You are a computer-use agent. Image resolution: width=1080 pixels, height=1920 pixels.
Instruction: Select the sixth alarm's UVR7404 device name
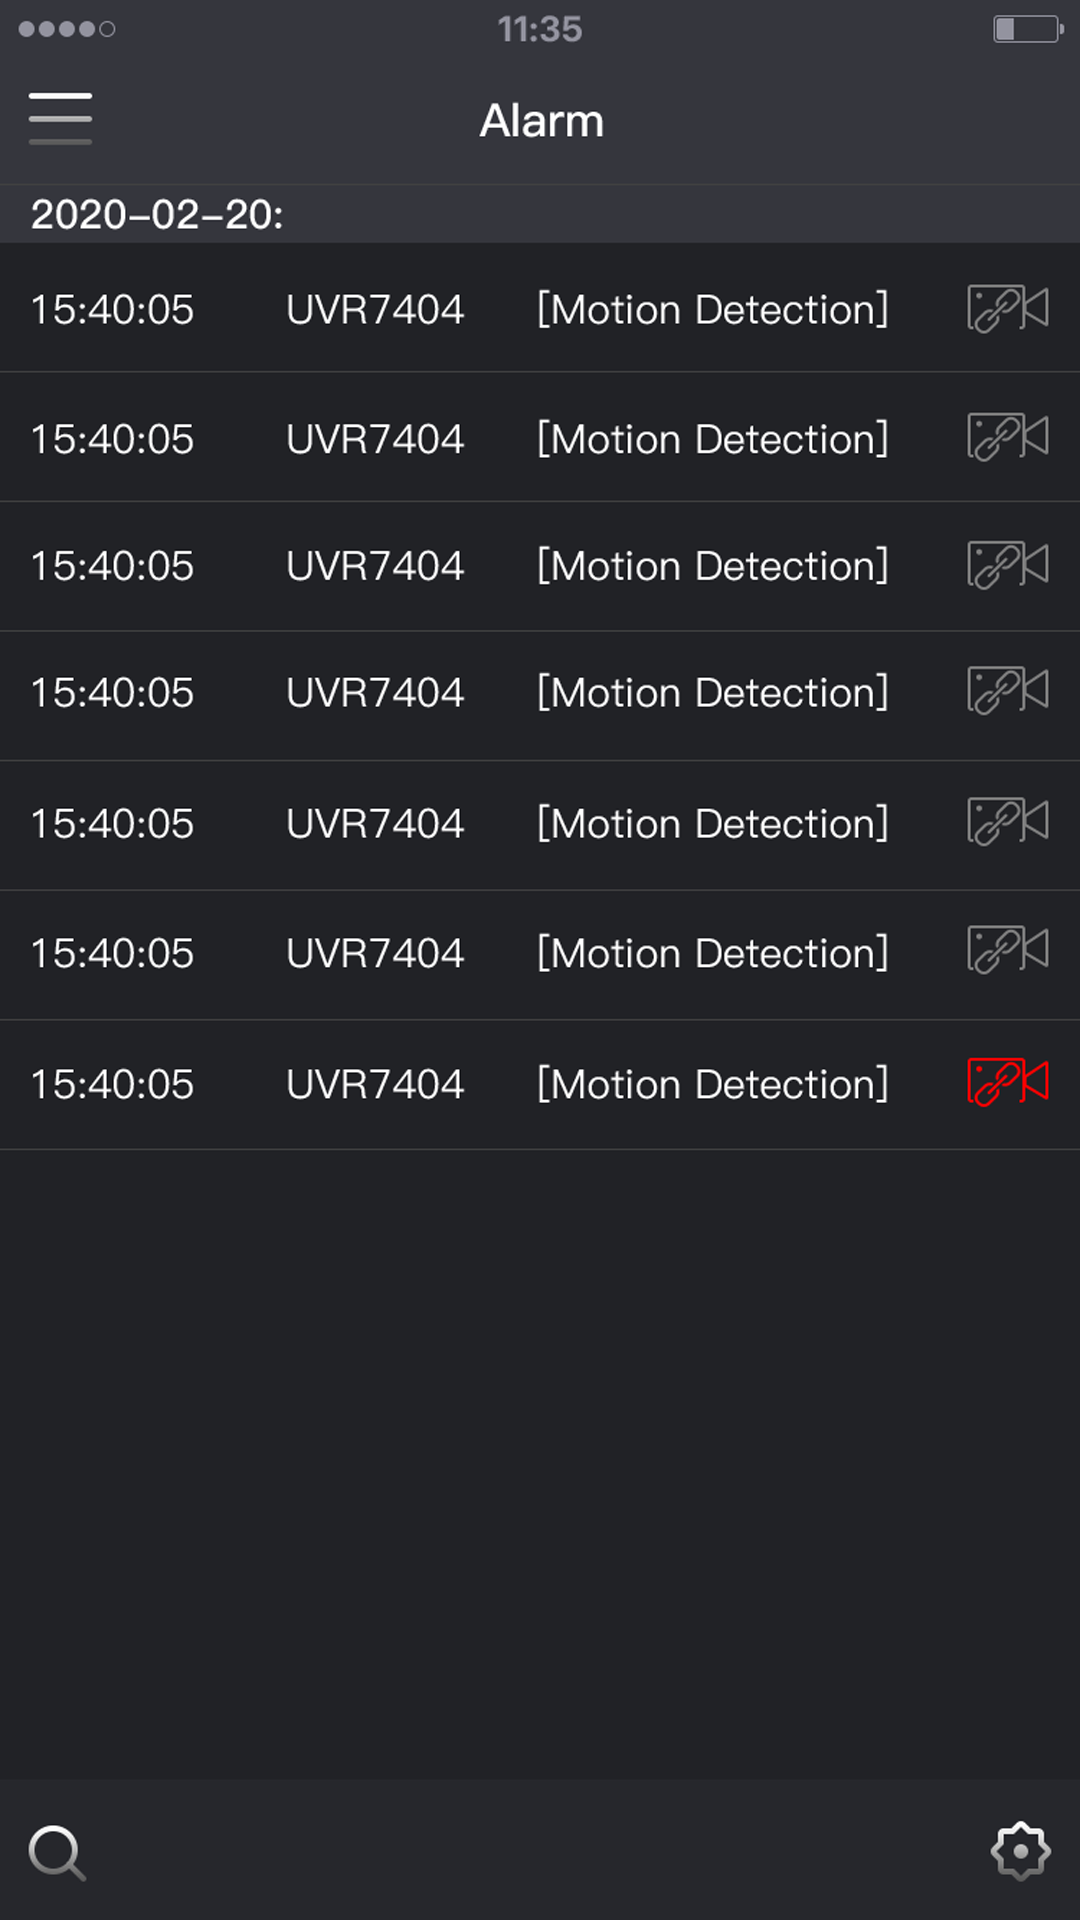point(375,953)
